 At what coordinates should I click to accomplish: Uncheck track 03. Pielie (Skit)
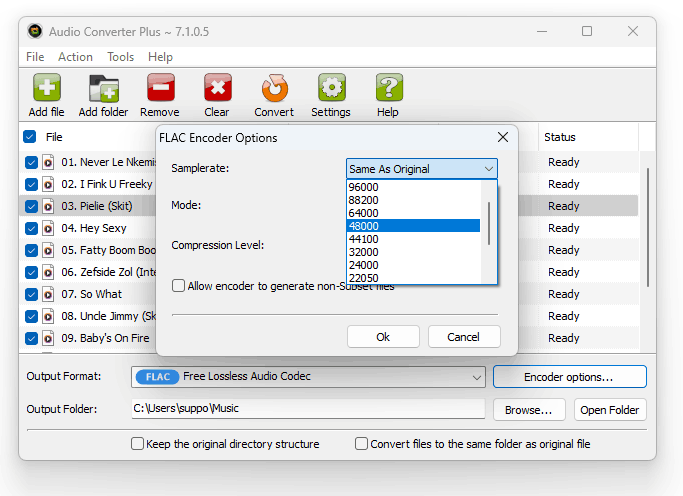pyautogui.click(x=31, y=206)
